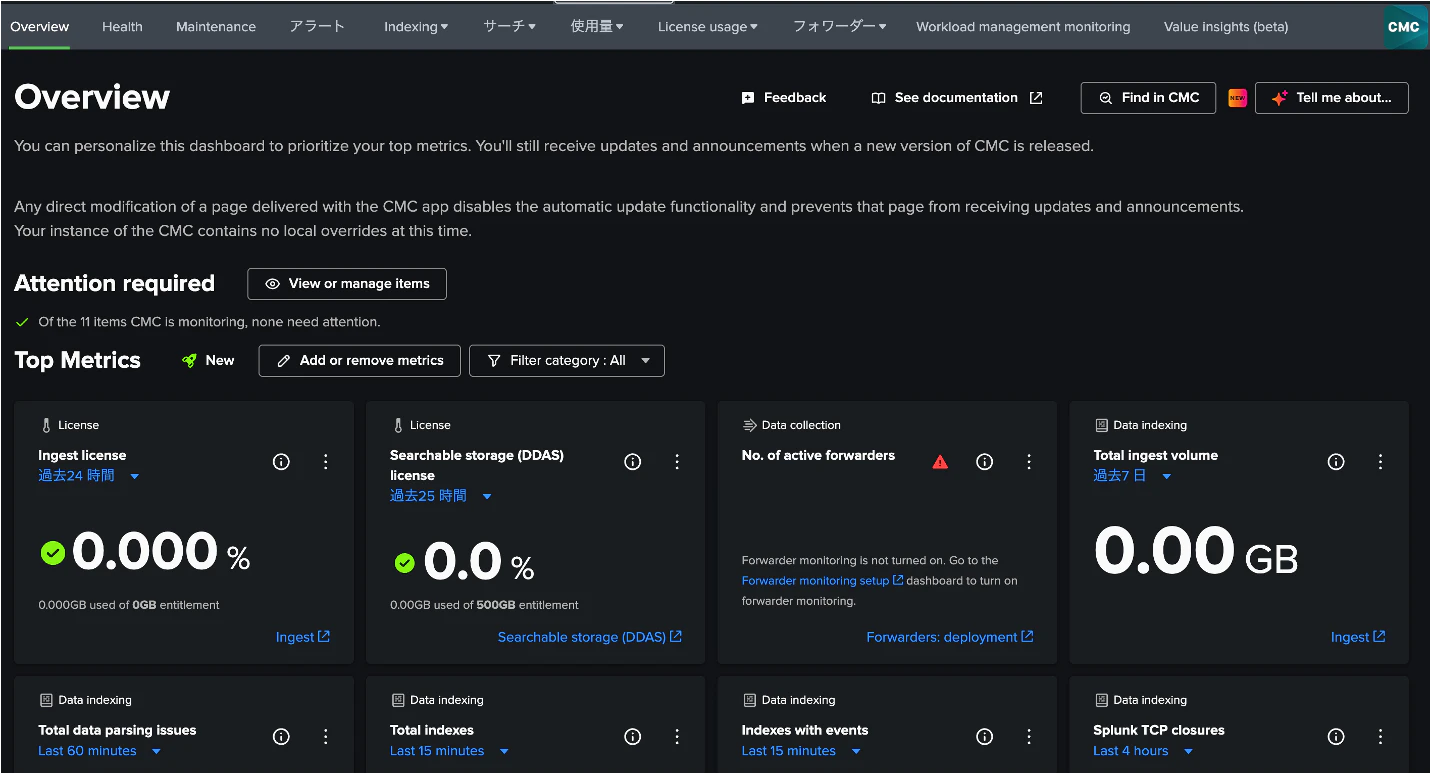The height and width of the screenshot is (774, 1430).
Task: Open the フォワーダー menu
Action: (x=840, y=27)
